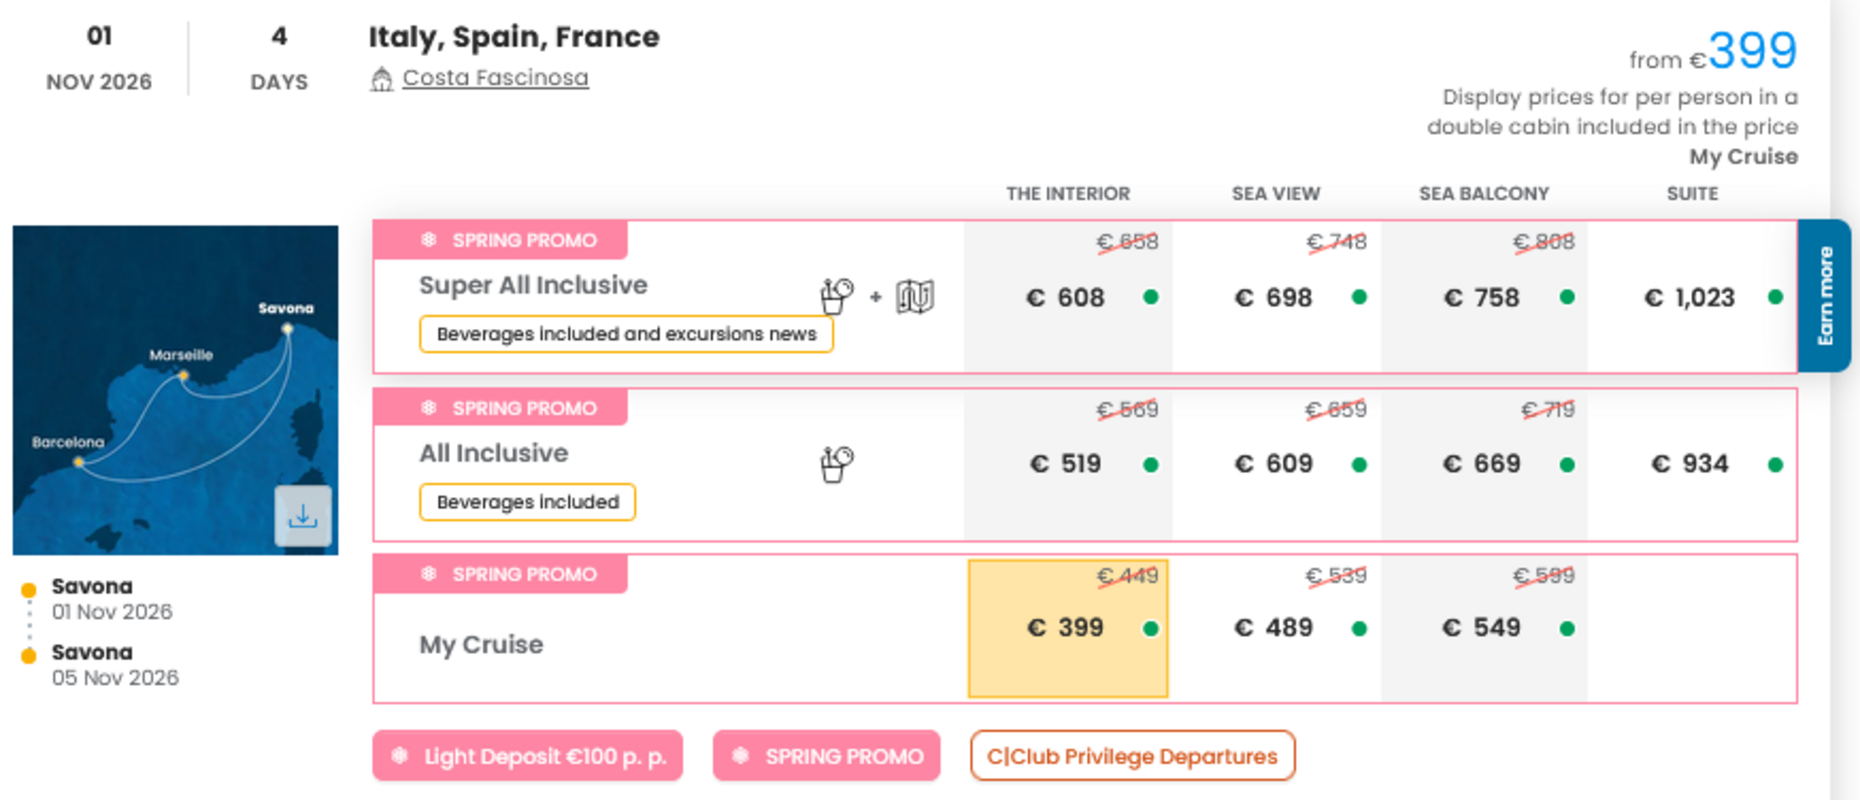Select All Inclusive sea view €609 fare
This screenshot has height=800, width=1860.
pos(1274,464)
